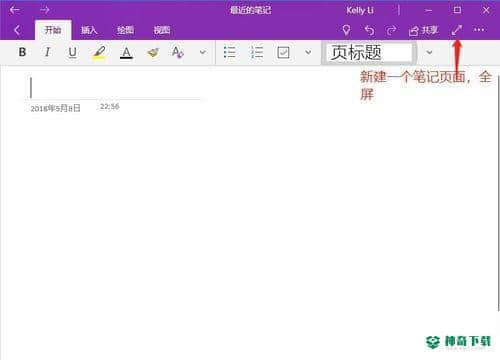Open the more options ellipsis menu
500x360 pixels.
coord(479,30)
